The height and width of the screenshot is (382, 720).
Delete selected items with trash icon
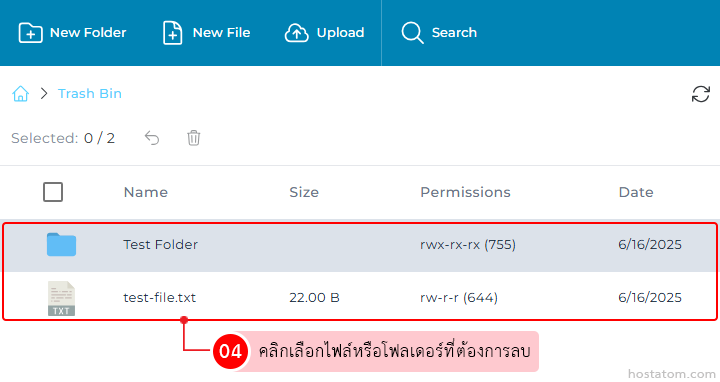pos(194,138)
